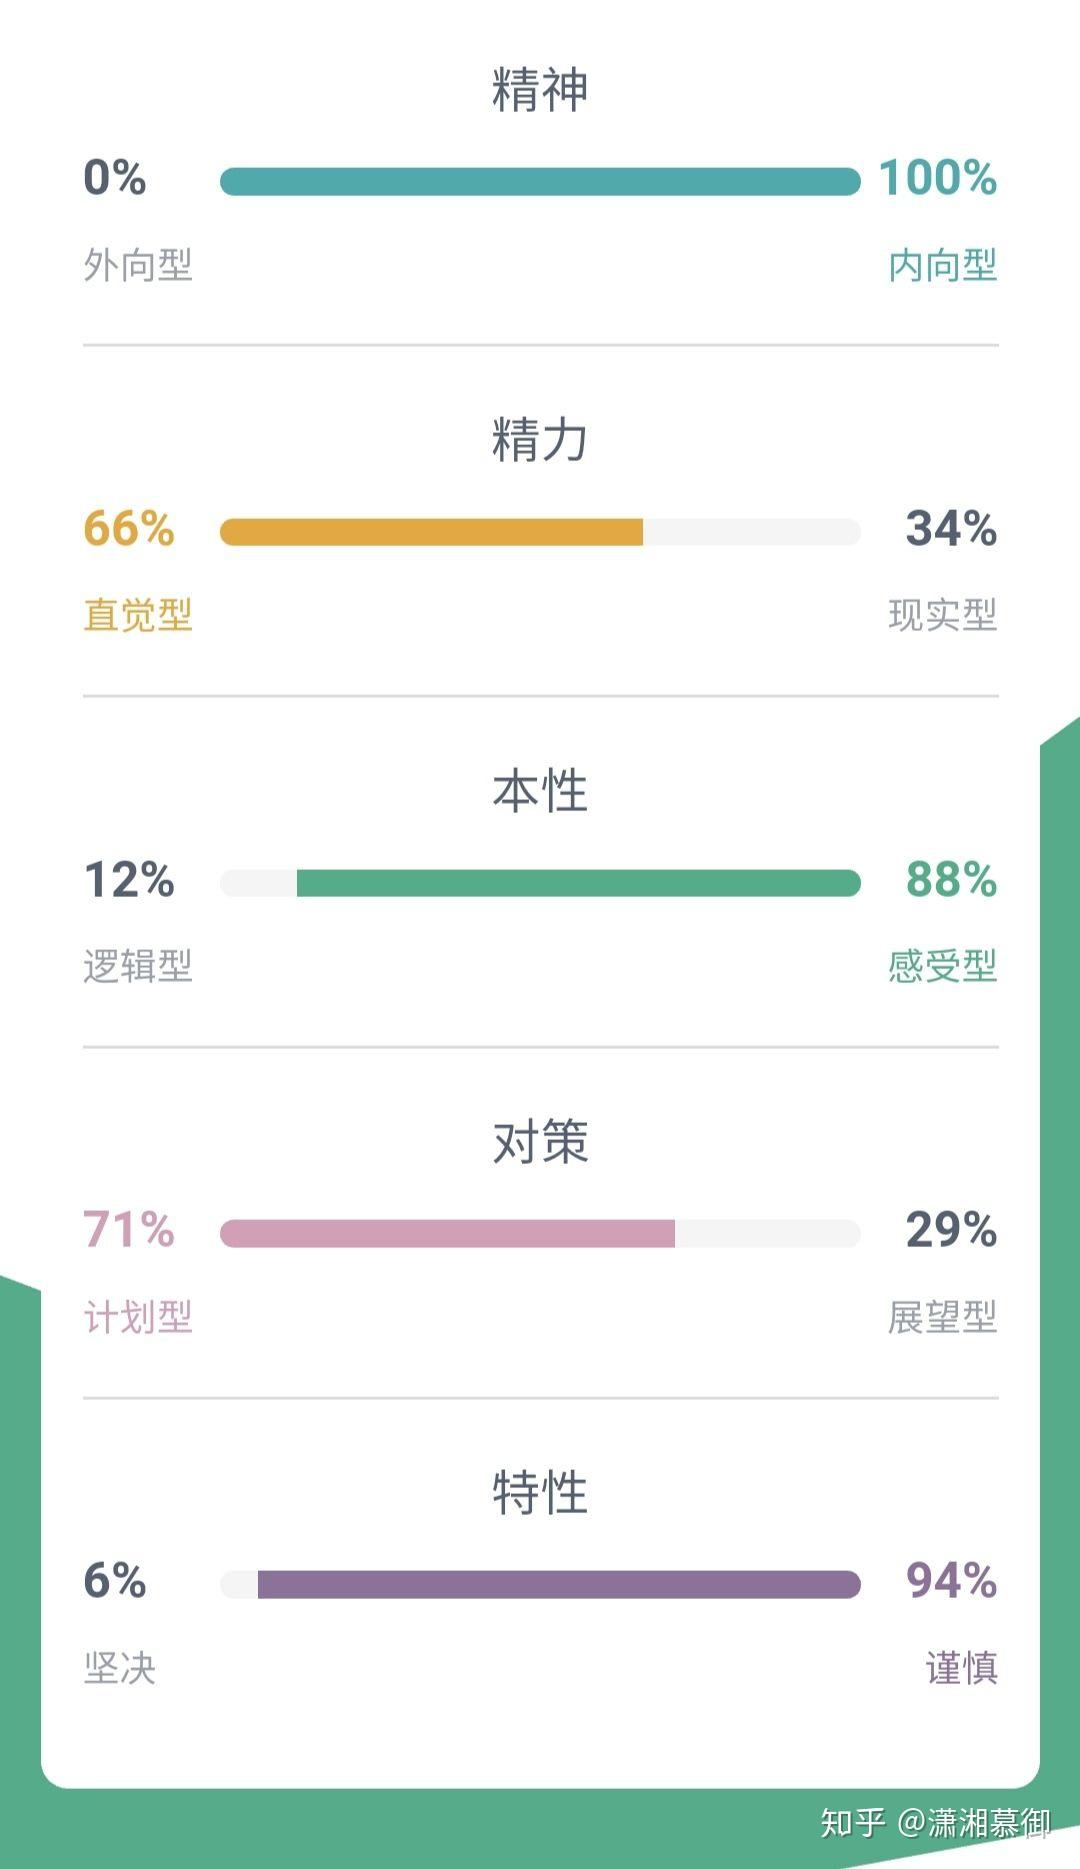Select the 谨慎 label

coord(962,1666)
